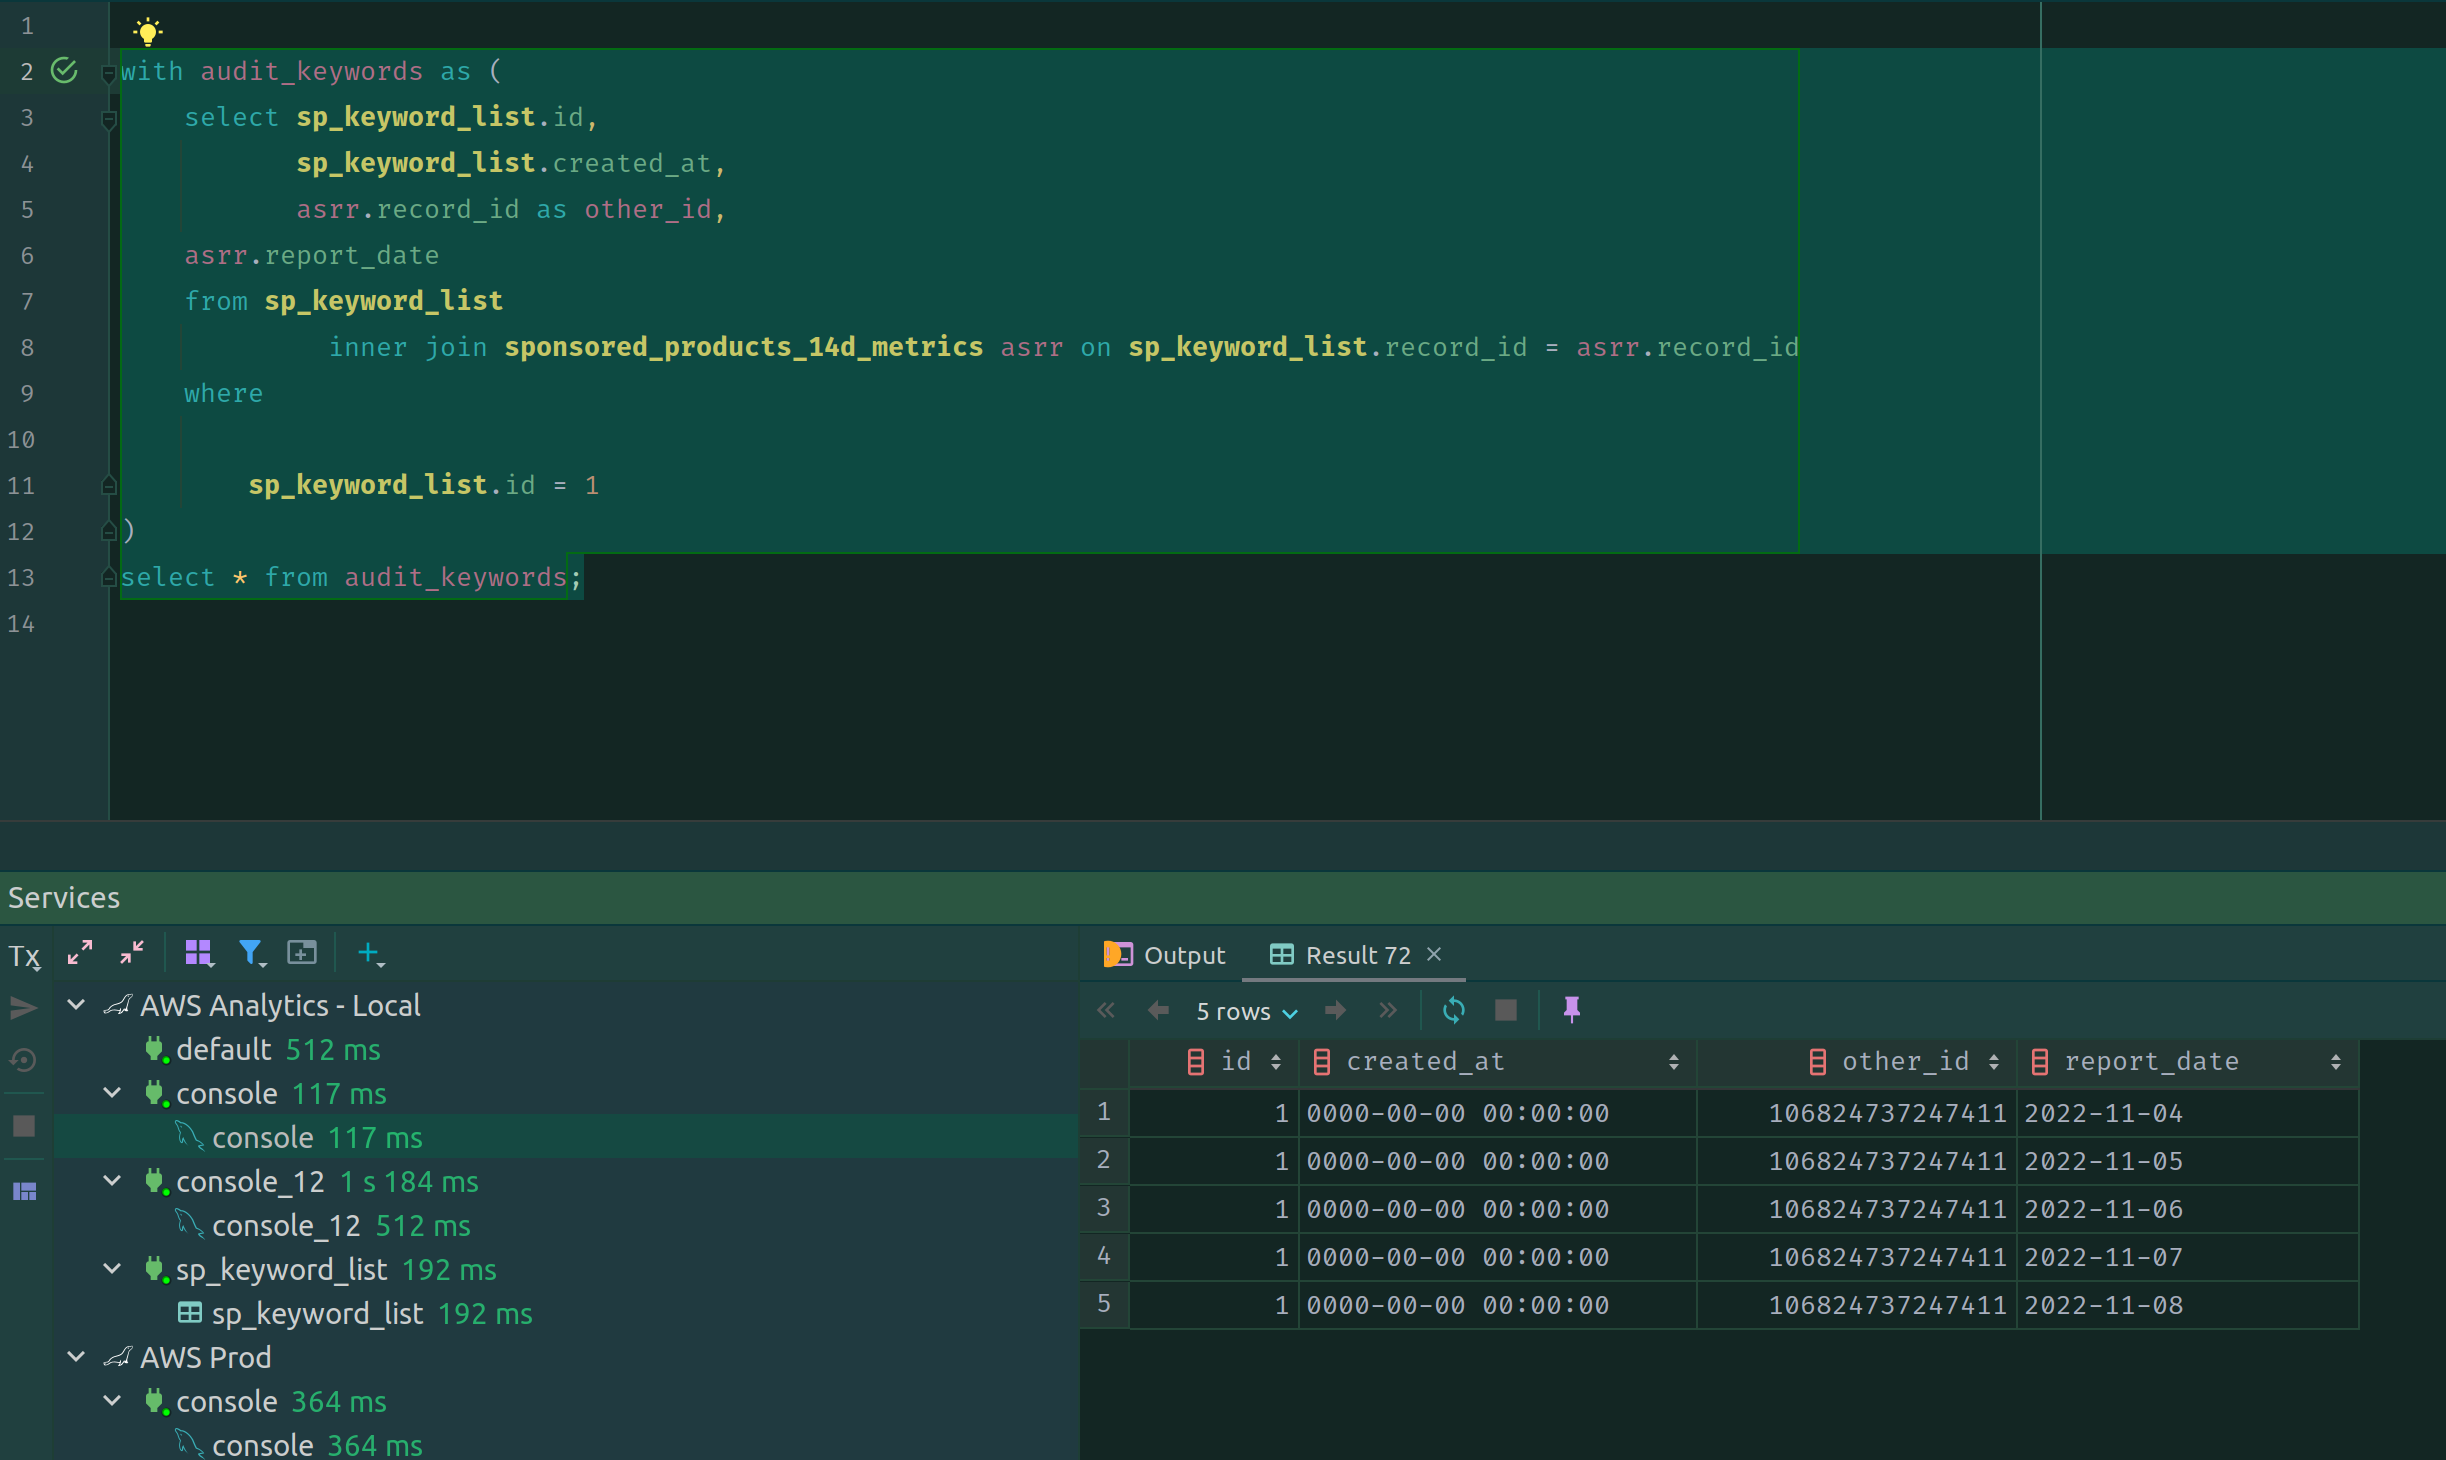Open the 5 rows page size dropdown
2446x1460 pixels.
pos(1246,1012)
